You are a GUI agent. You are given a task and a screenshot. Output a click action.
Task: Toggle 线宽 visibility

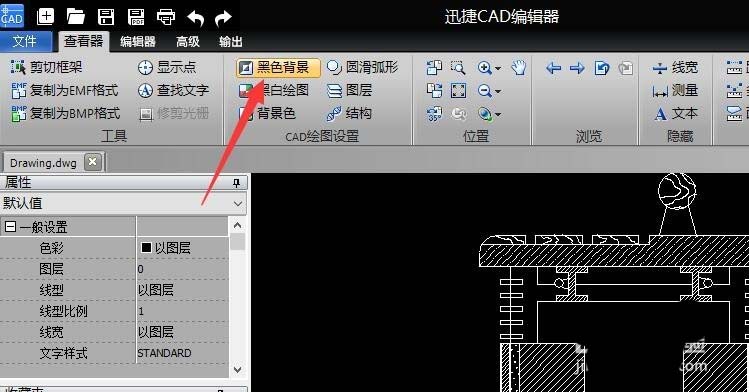(x=675, y=67)
